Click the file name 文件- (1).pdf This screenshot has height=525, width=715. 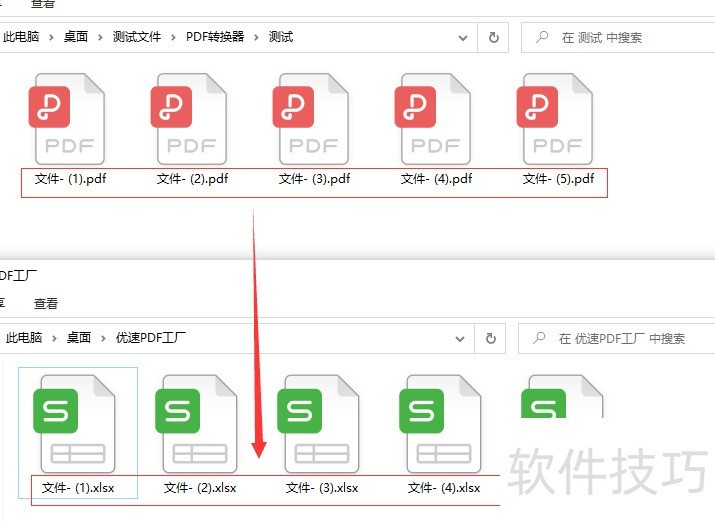[71, 179]
